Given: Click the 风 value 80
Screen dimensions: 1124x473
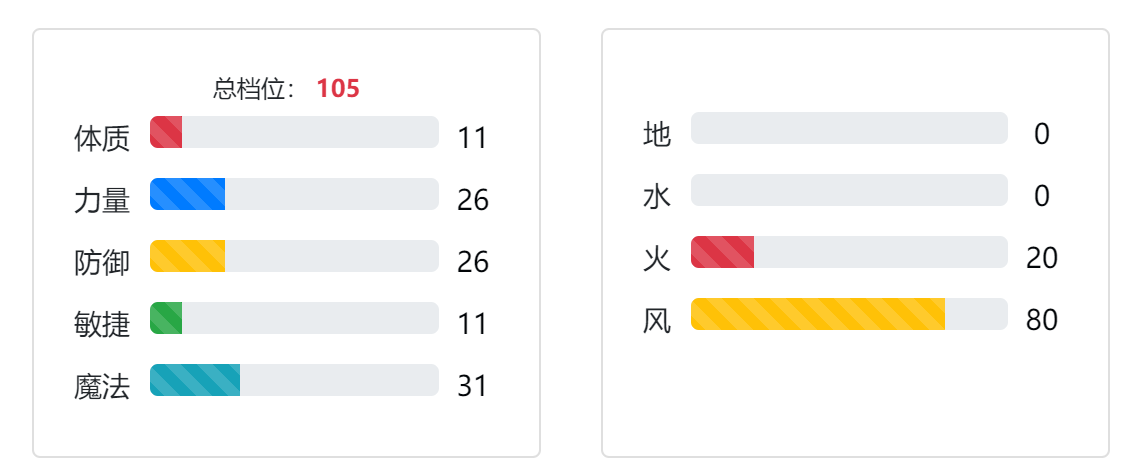Looking at the screenshot, I should 1042,320.
